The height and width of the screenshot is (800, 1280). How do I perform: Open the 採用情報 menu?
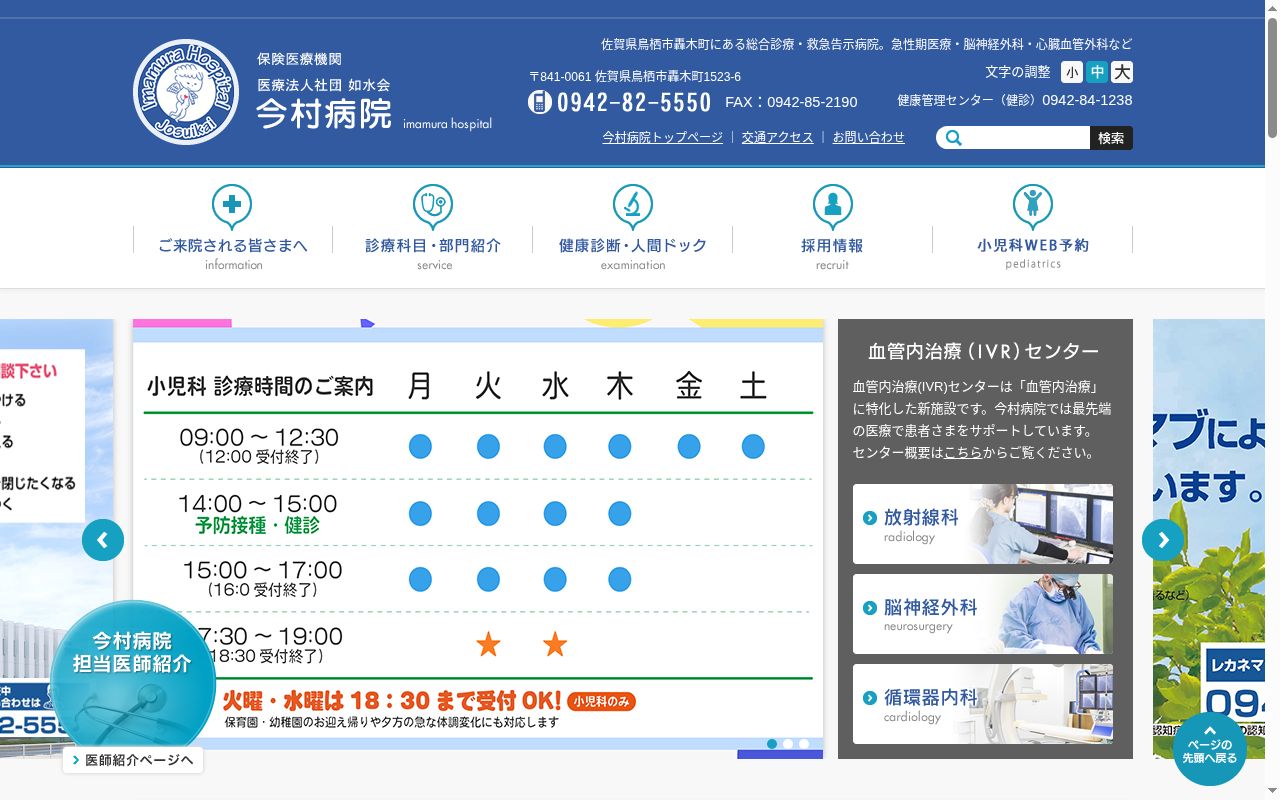click(833, 228)
